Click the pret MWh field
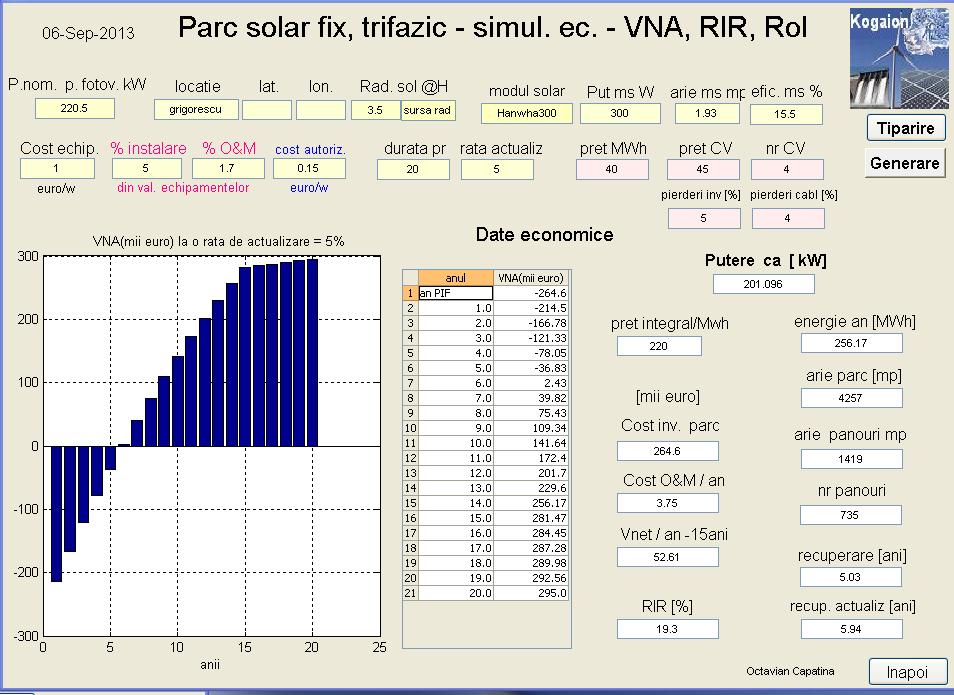The width and height of the screenshot is (954, 695). click(612, 170)
